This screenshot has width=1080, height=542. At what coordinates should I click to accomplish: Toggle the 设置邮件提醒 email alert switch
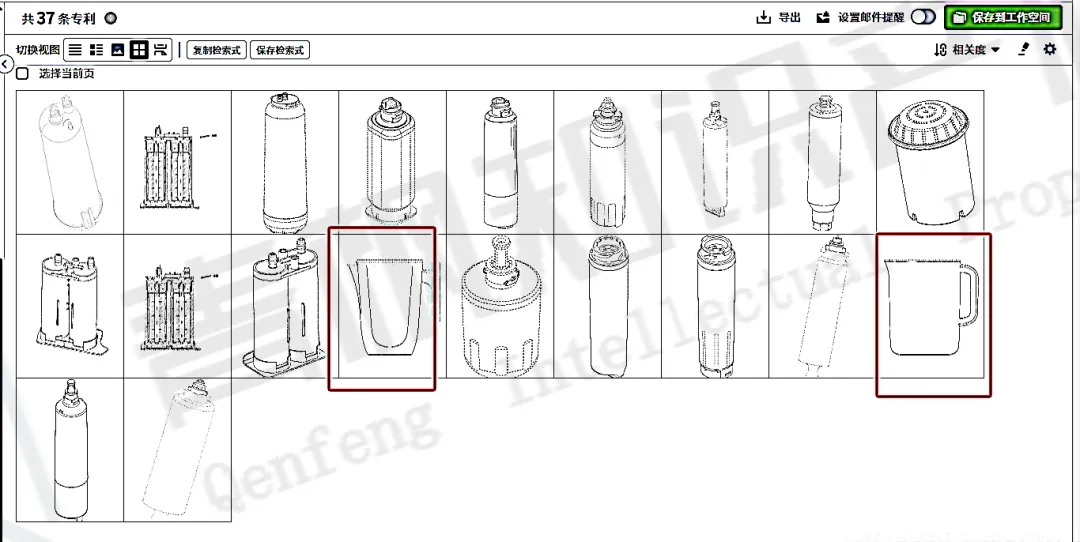[923, 17]
